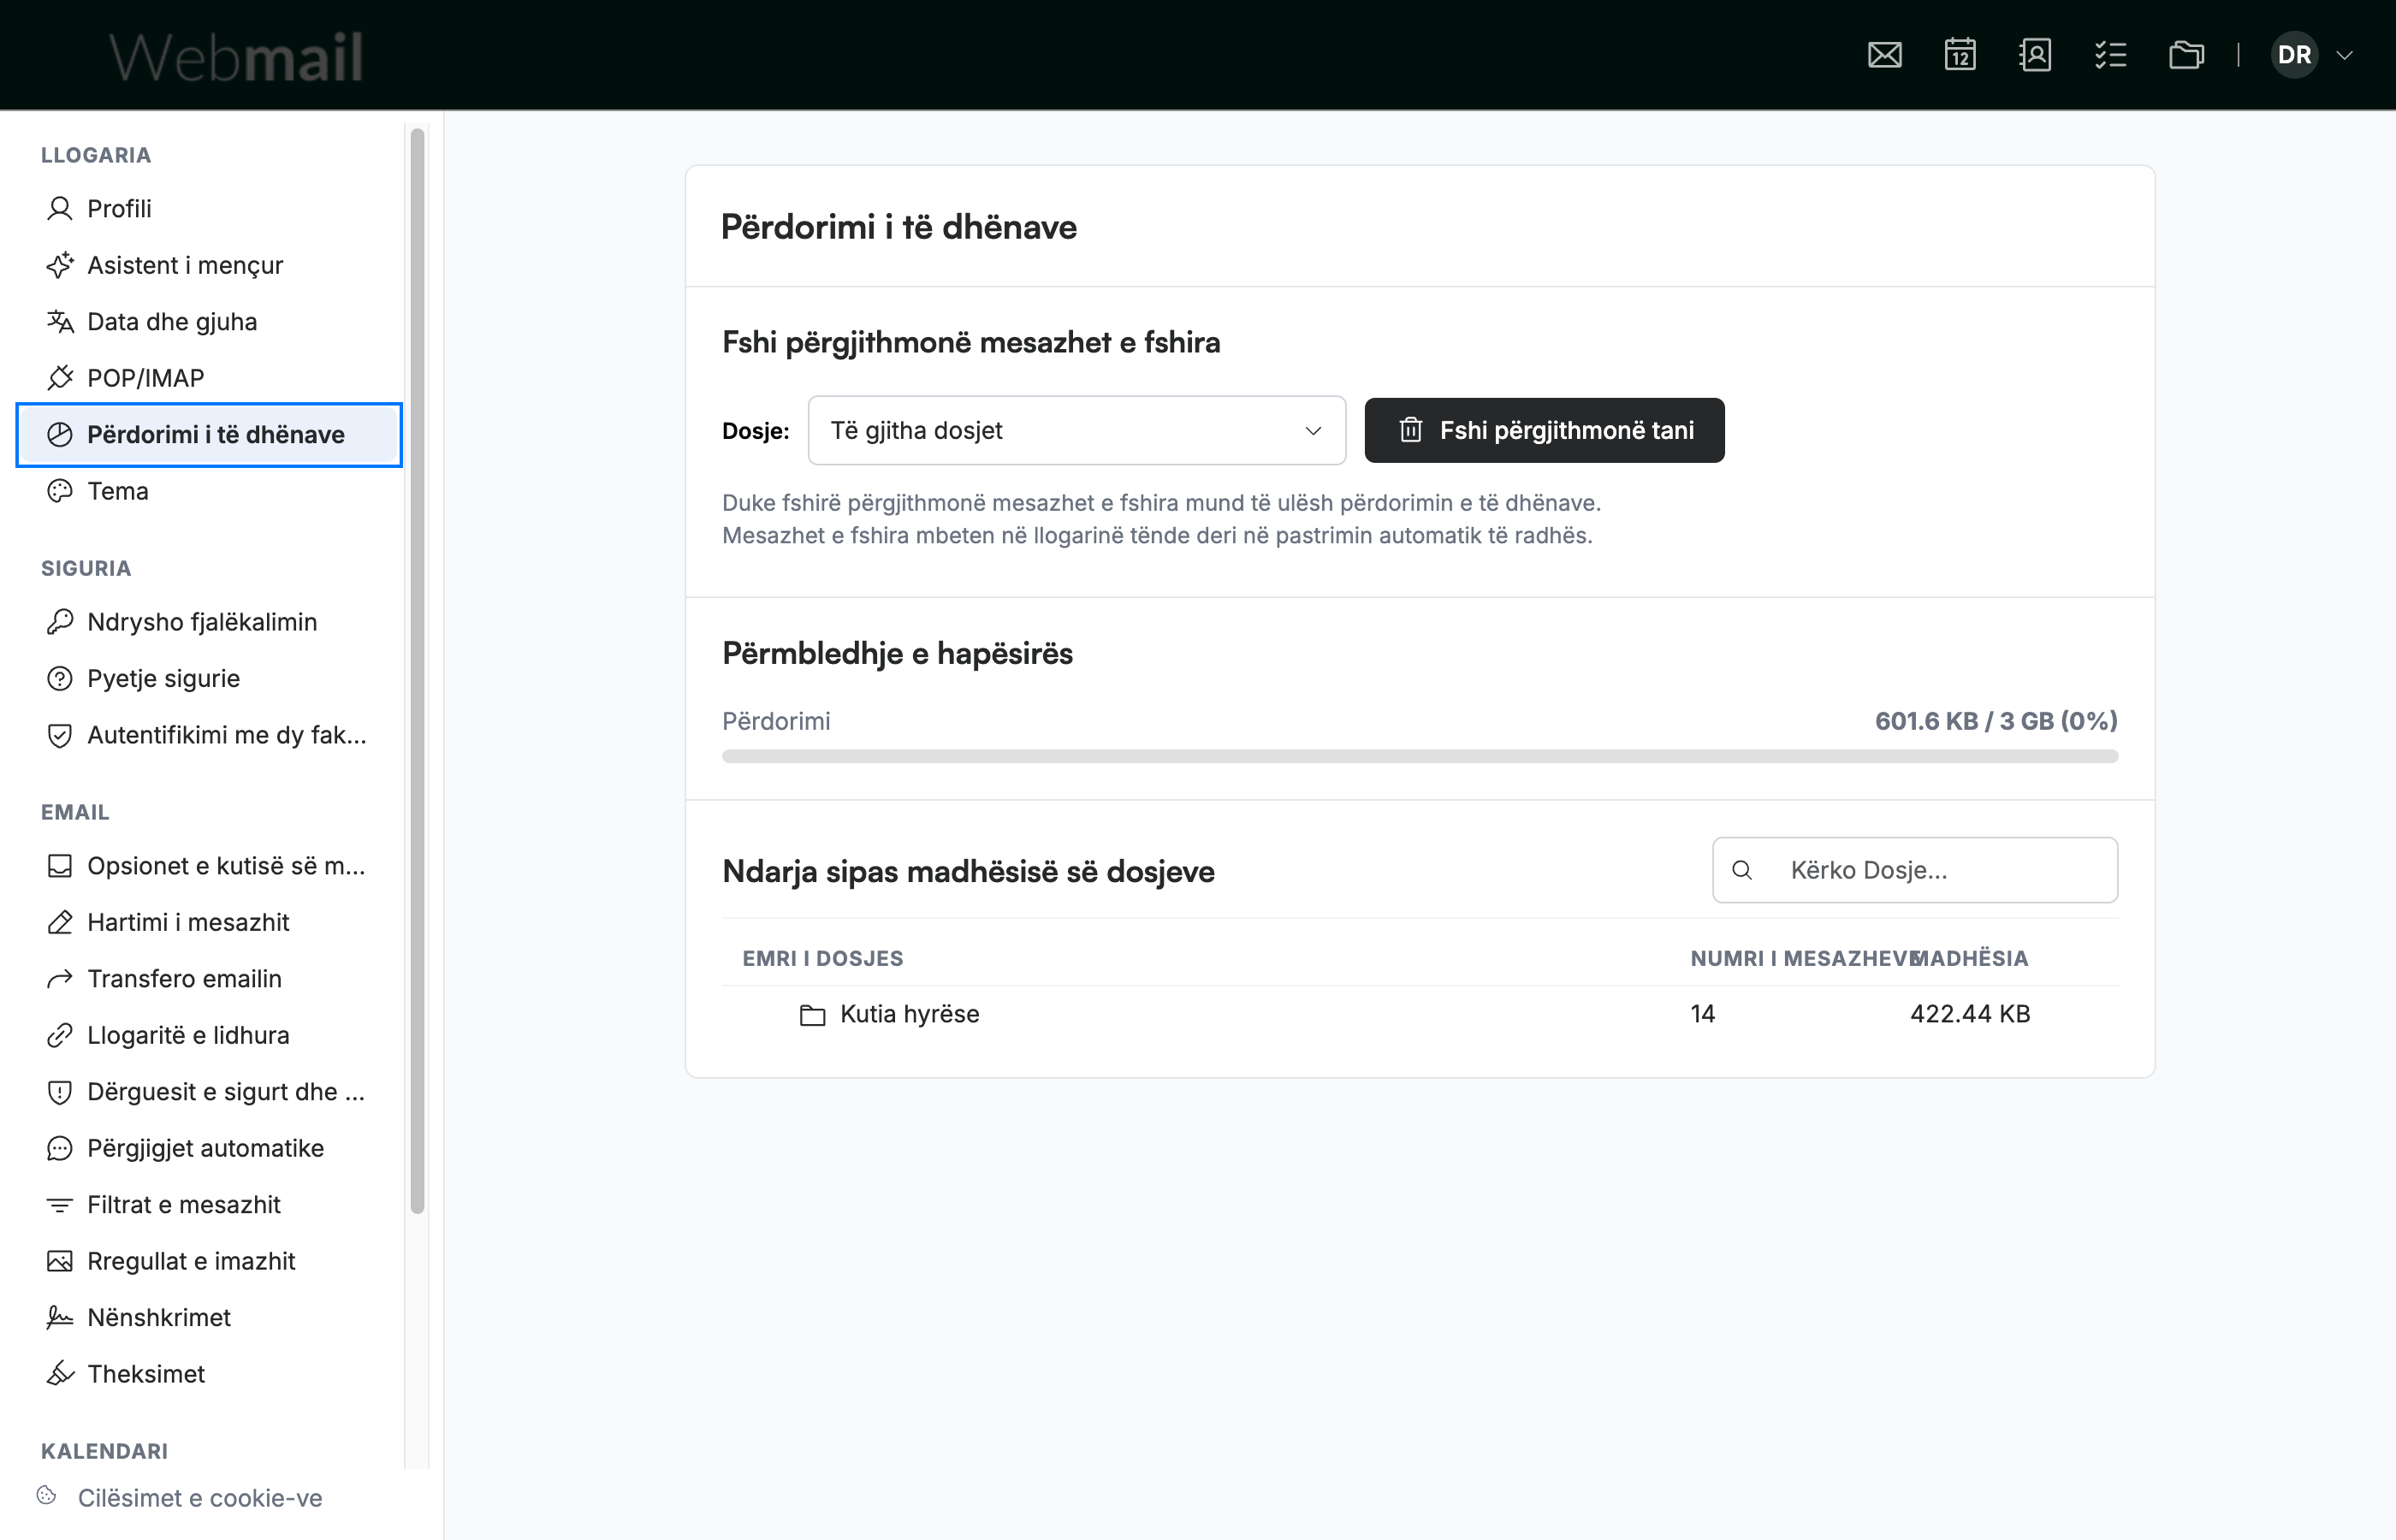The width and height of the screenshot is (2396, 1540).
Task: Click the Data dhe gjuha translate icon
Action: click(x=60, y=321)
